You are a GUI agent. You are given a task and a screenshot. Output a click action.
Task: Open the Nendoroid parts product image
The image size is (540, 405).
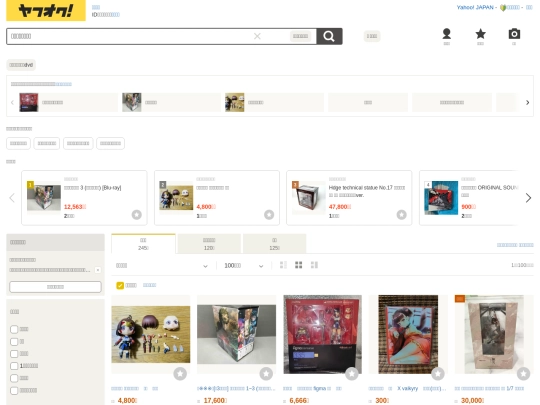150,334
